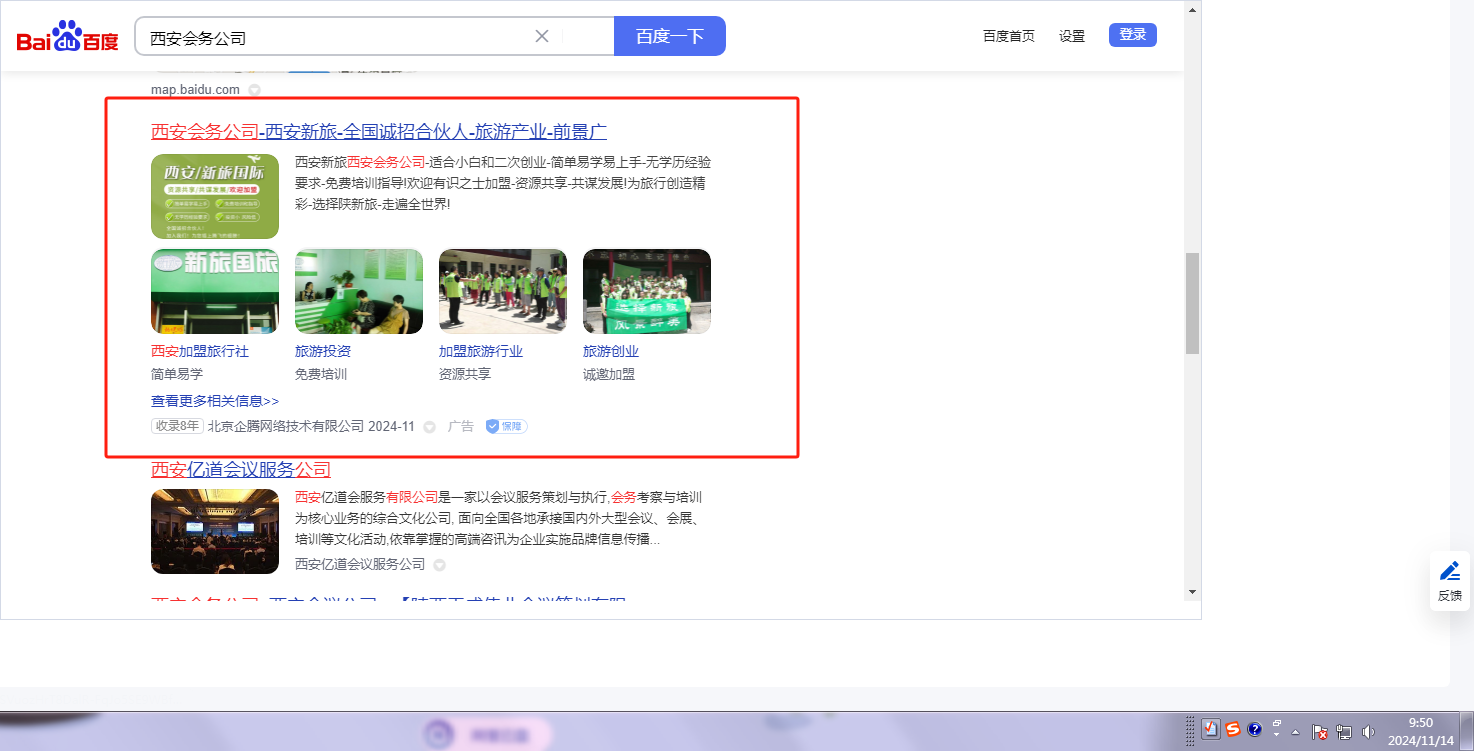This screenshot has height=751, width=1474.
Task: Click the 北京企腾网络技术有限公司 source text
Action: (x=286, y=426)
